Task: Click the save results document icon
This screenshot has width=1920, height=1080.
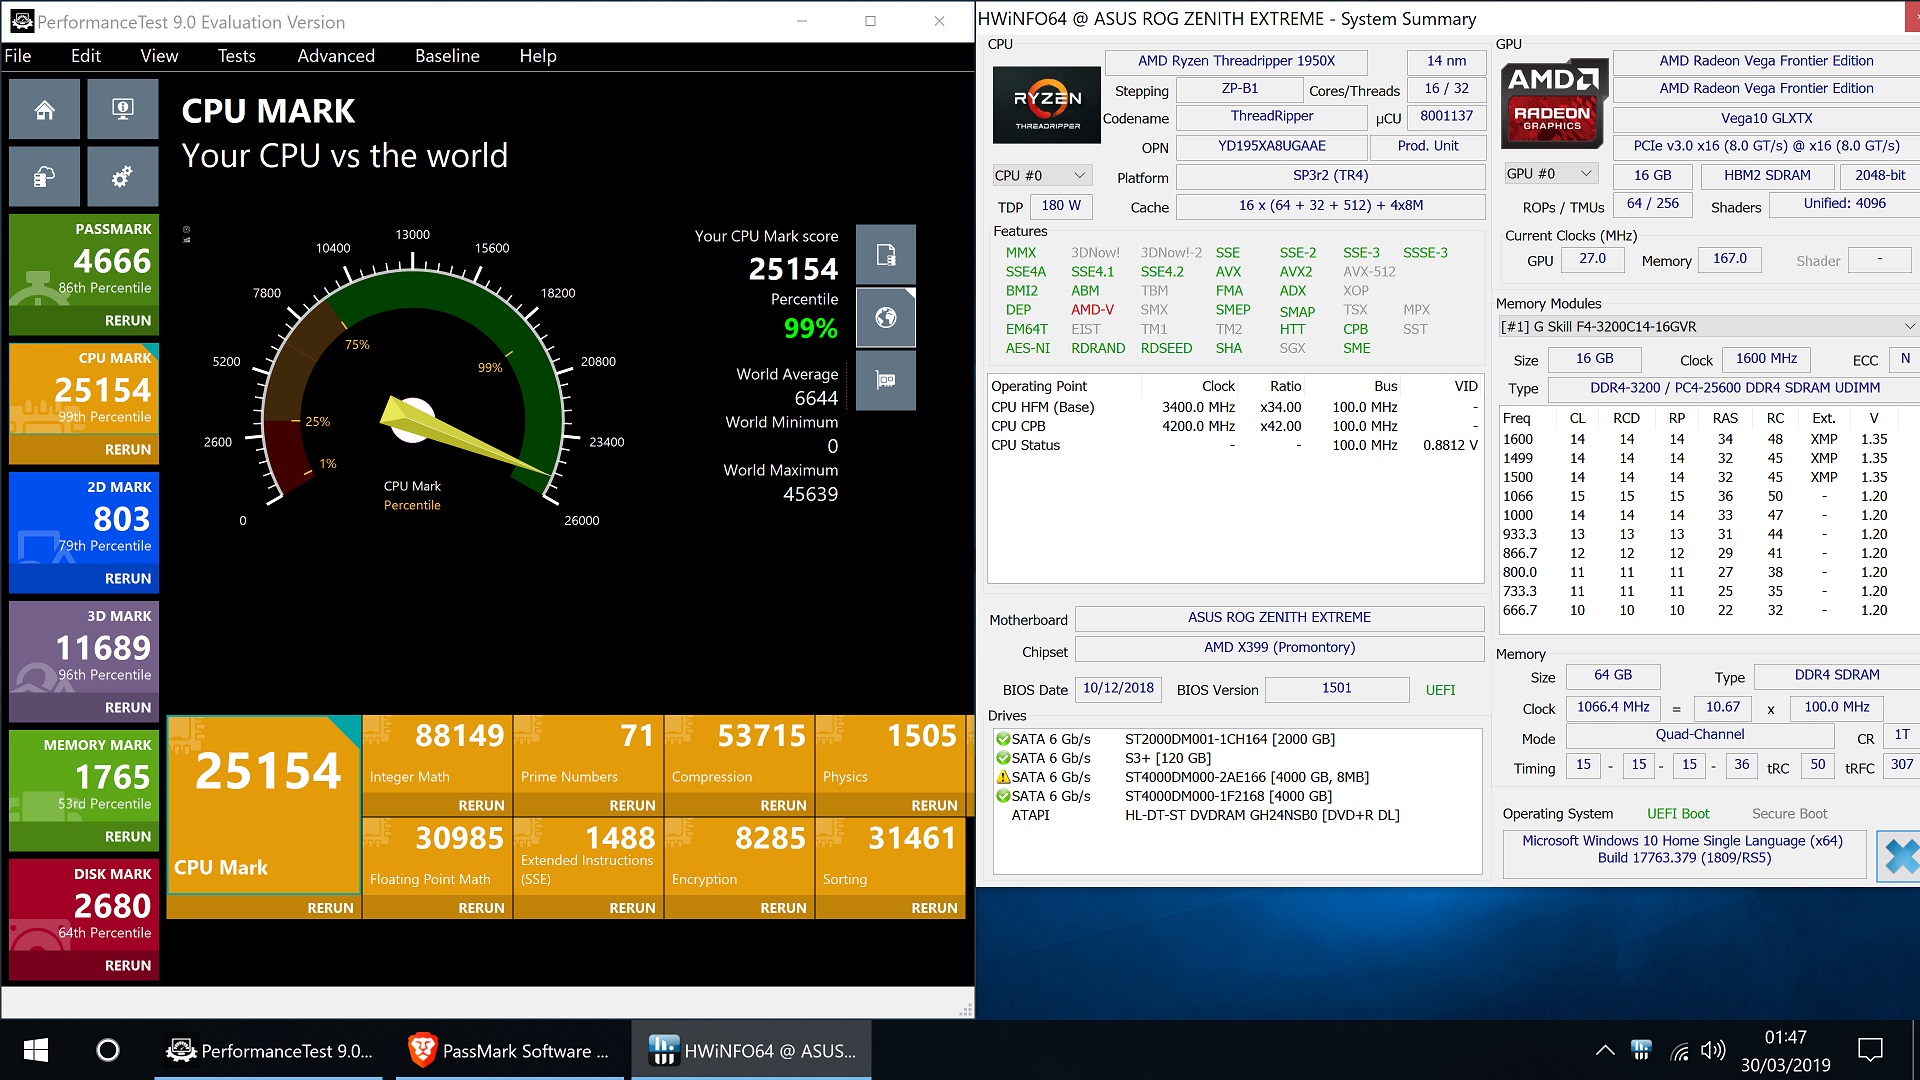Action: [x=885, y=255]
